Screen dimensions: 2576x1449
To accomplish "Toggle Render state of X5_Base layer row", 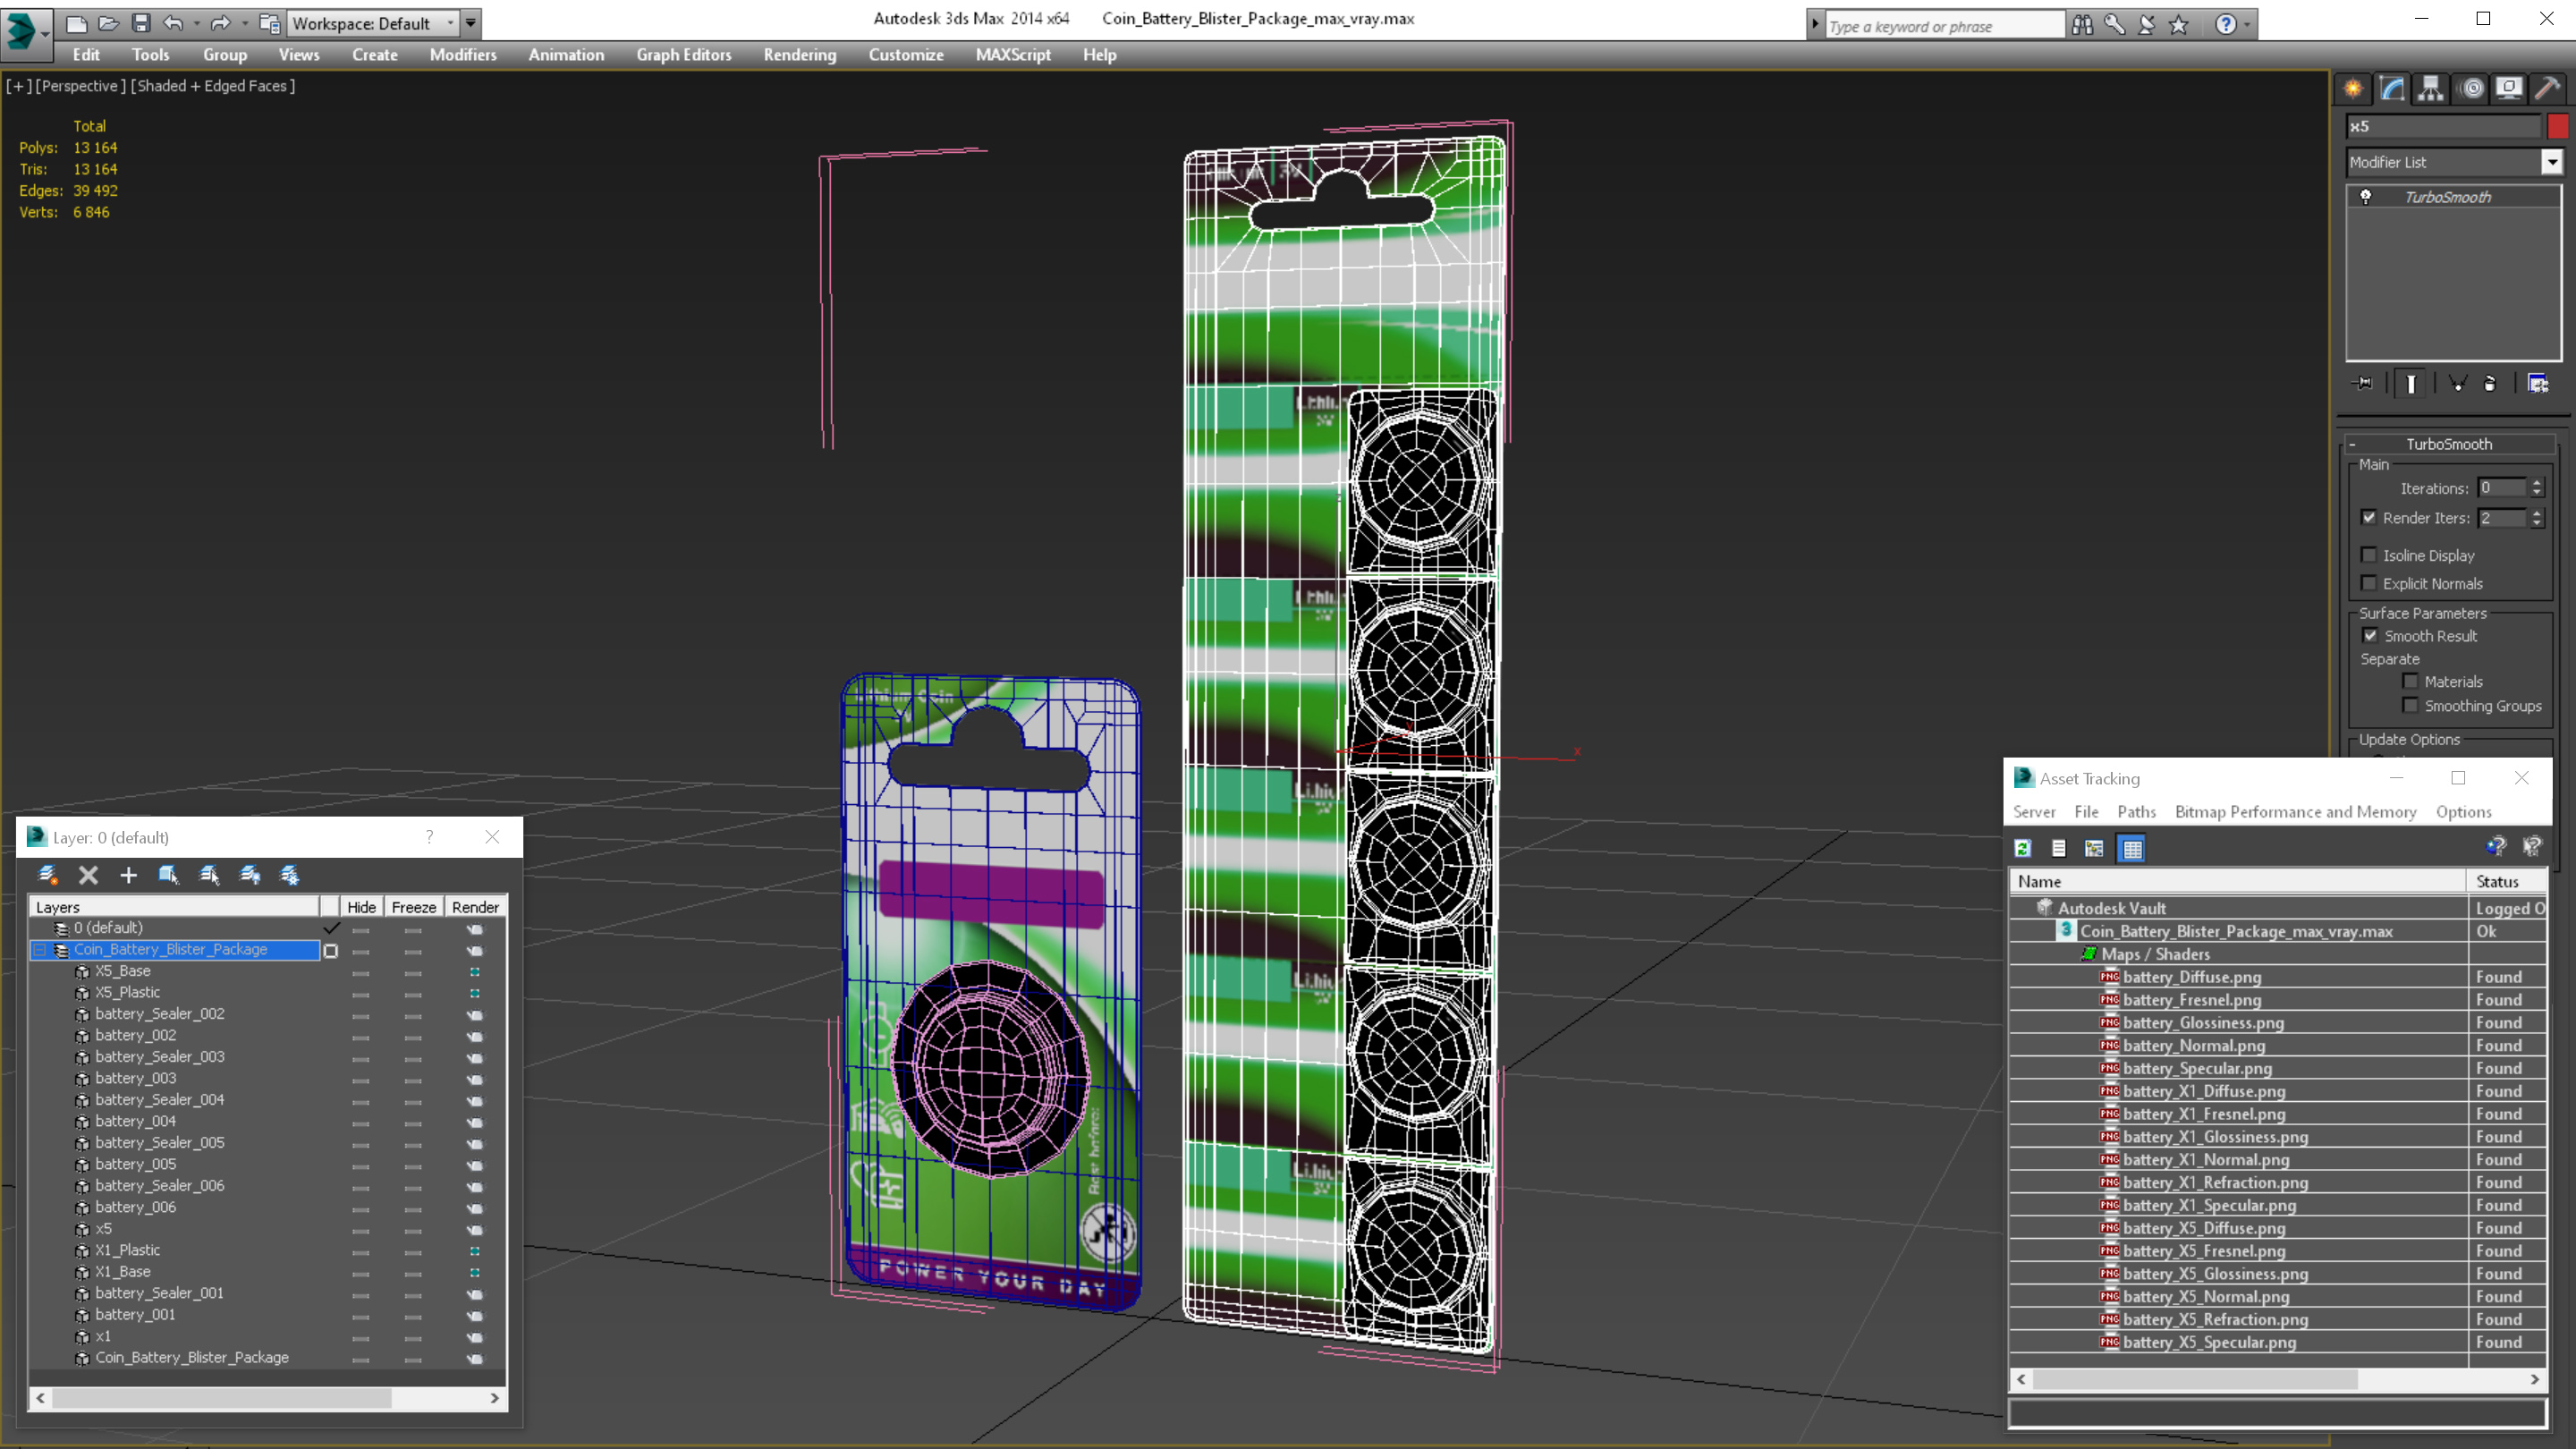I will tap(475, 972).
